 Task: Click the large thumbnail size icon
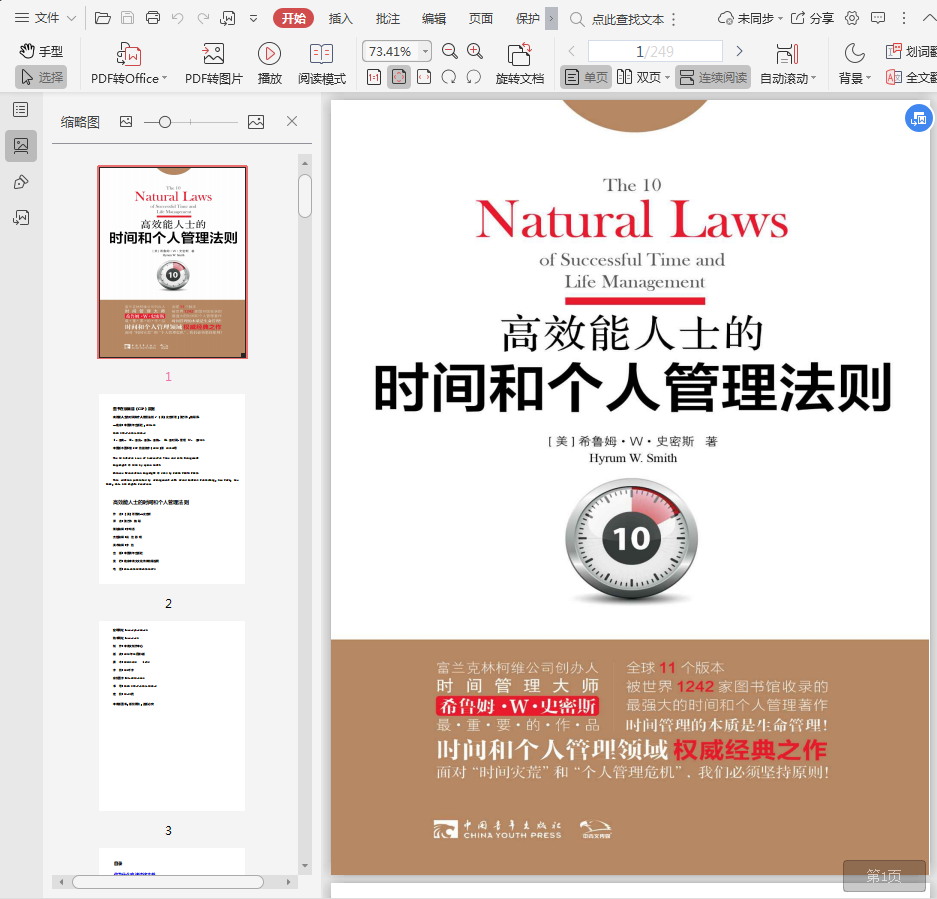pos(256,122)
